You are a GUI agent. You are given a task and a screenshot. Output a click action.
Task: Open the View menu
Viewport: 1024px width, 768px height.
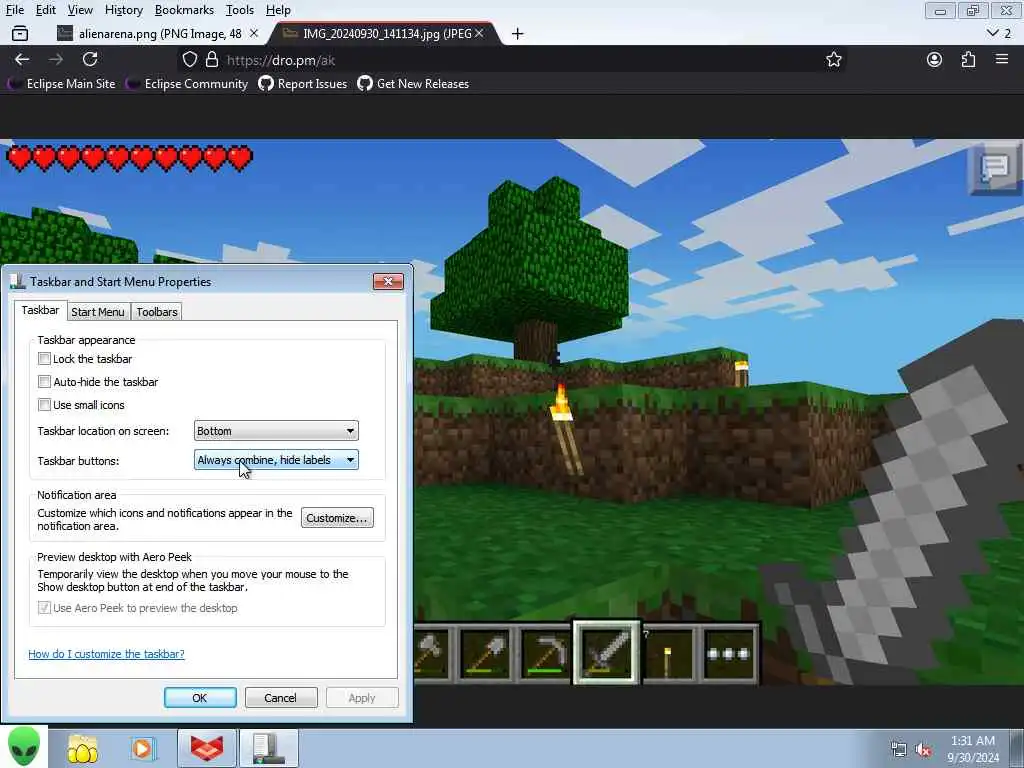click(x=80, y=10)
